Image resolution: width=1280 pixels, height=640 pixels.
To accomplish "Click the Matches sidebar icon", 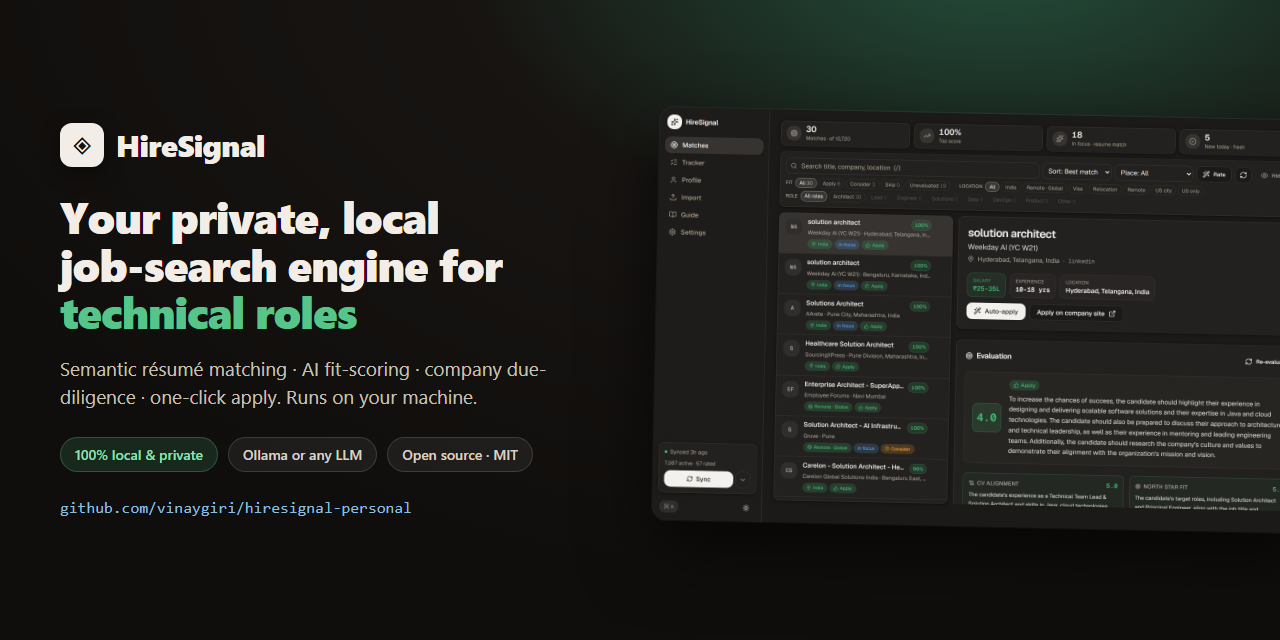I will (x=673, y=145).
